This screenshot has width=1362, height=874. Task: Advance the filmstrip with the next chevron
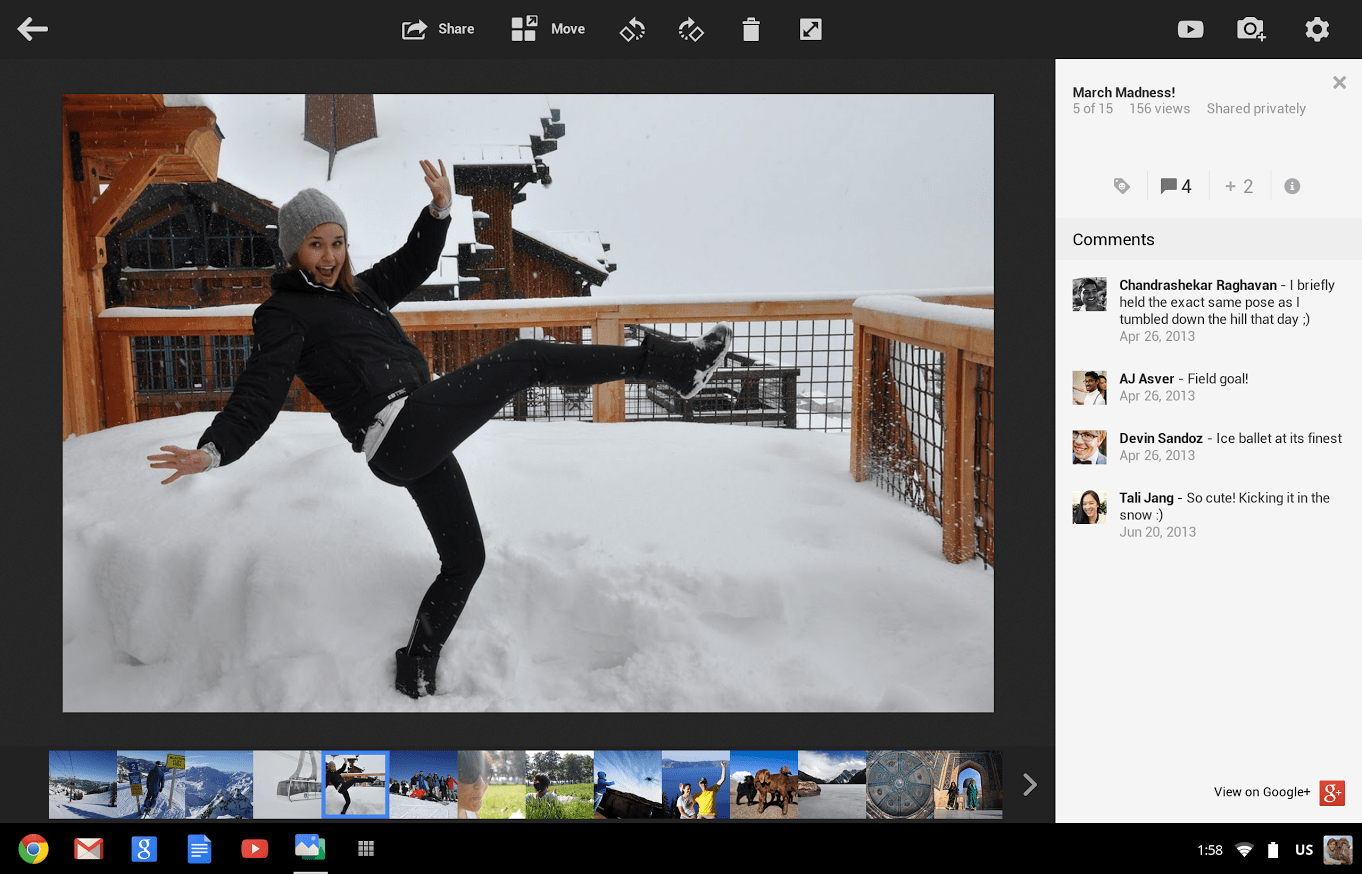coord(1029,784)
